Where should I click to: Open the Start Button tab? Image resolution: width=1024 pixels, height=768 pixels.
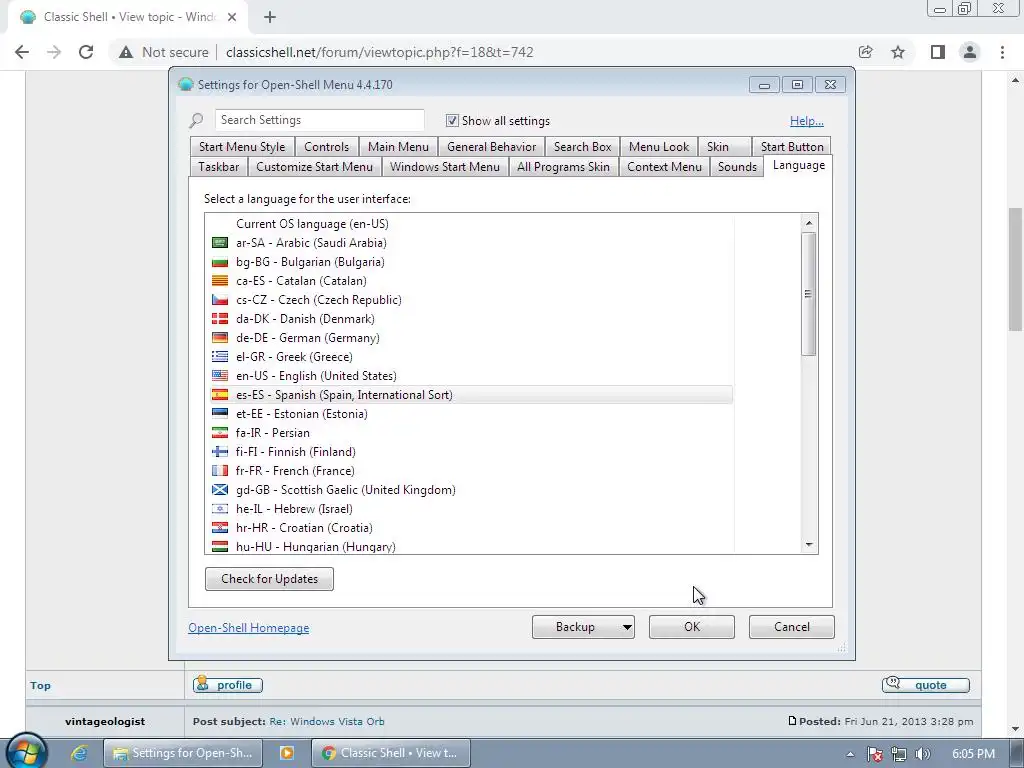tap(792, 147)
